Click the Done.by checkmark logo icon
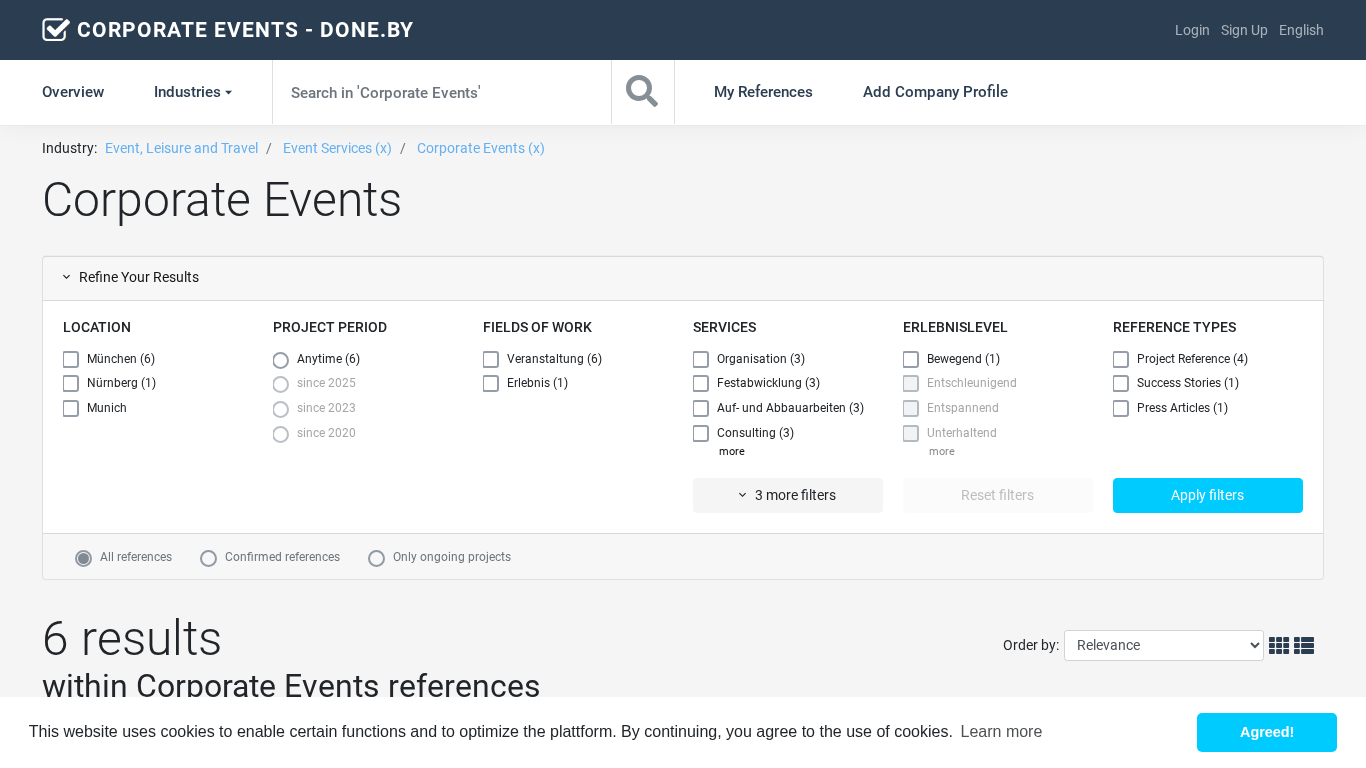This screenshot has width=1366, height=768. pyautogui.click(x=56, y=30)
